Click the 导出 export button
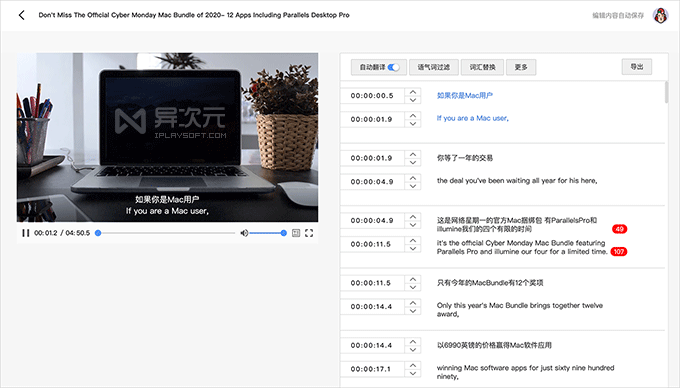 pyautogui.click(x=637, y=67)
